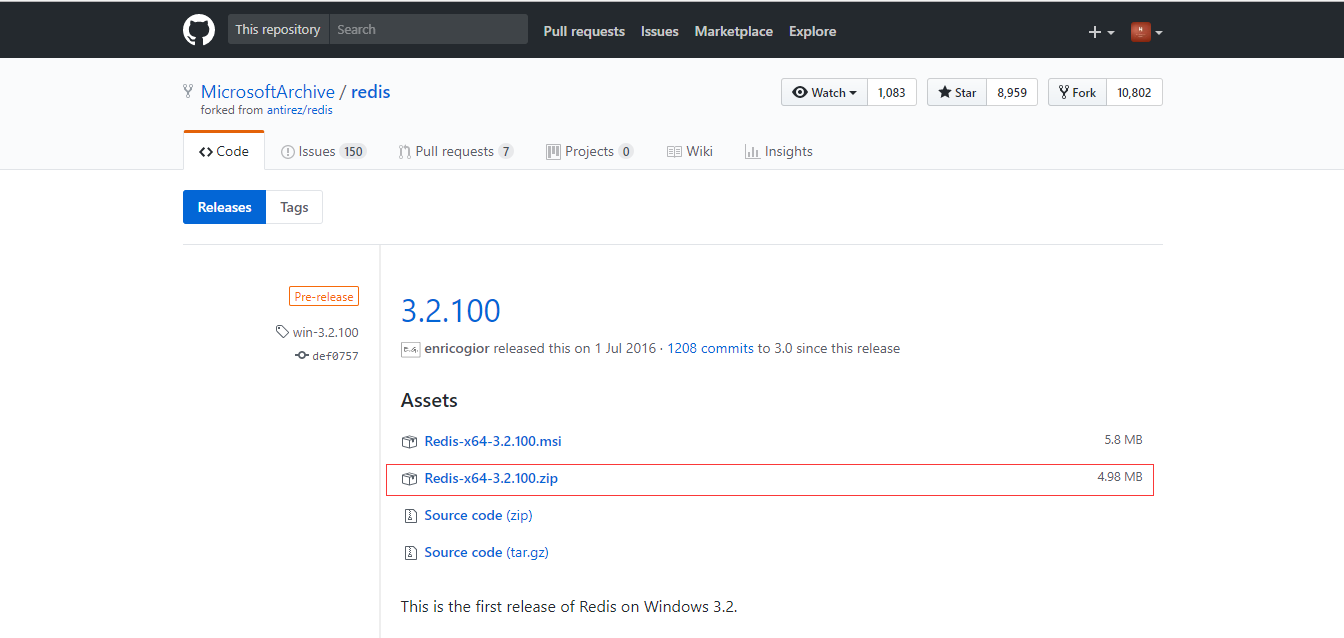1344x638 pixels.
Task: Star the redis repository
Action: [x=957, y=92]
